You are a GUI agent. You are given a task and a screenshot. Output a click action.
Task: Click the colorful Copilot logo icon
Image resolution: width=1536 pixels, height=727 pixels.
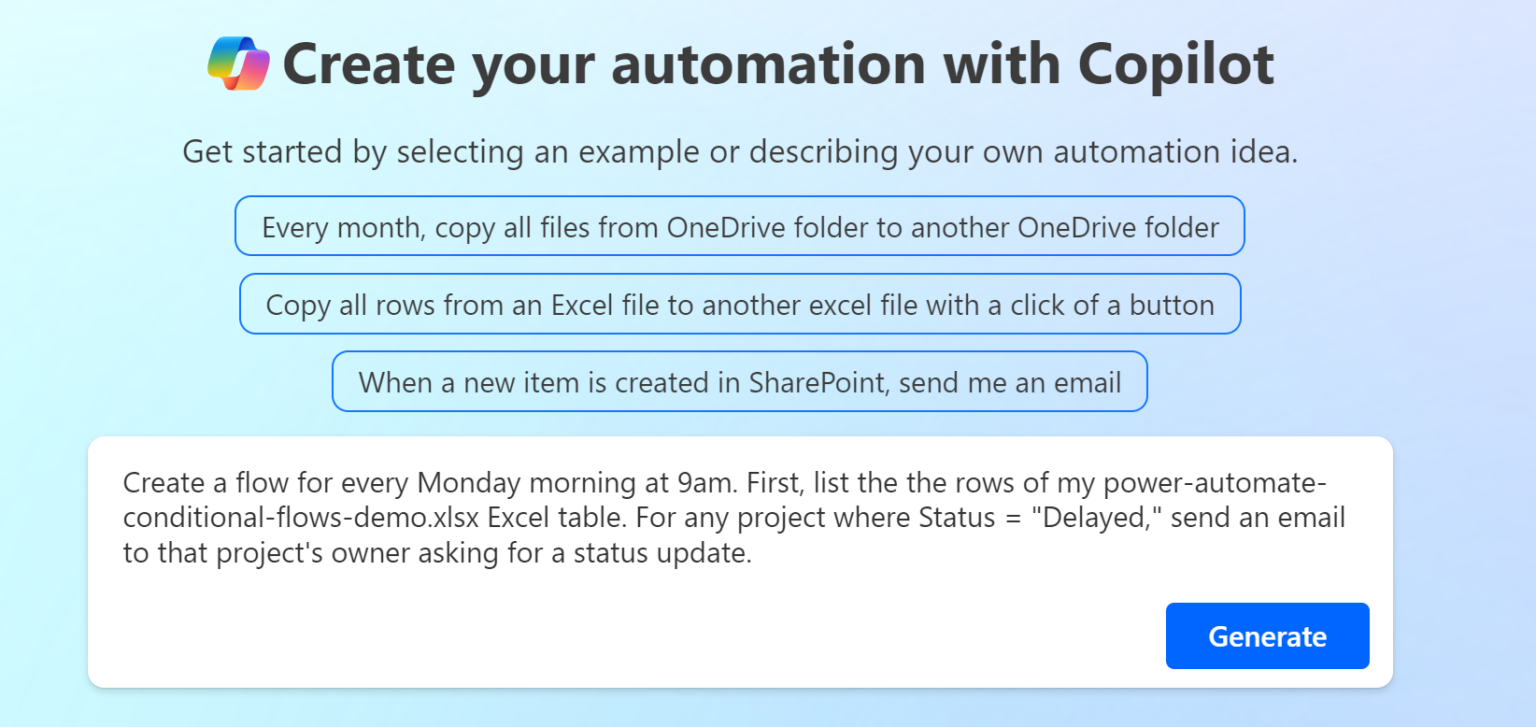[x=239, y=64]
